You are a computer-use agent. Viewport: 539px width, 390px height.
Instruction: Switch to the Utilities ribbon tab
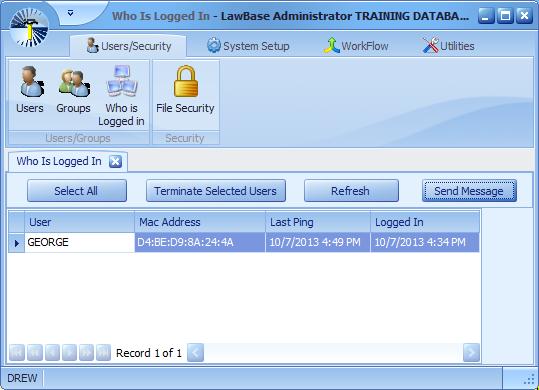click(449, 46)
